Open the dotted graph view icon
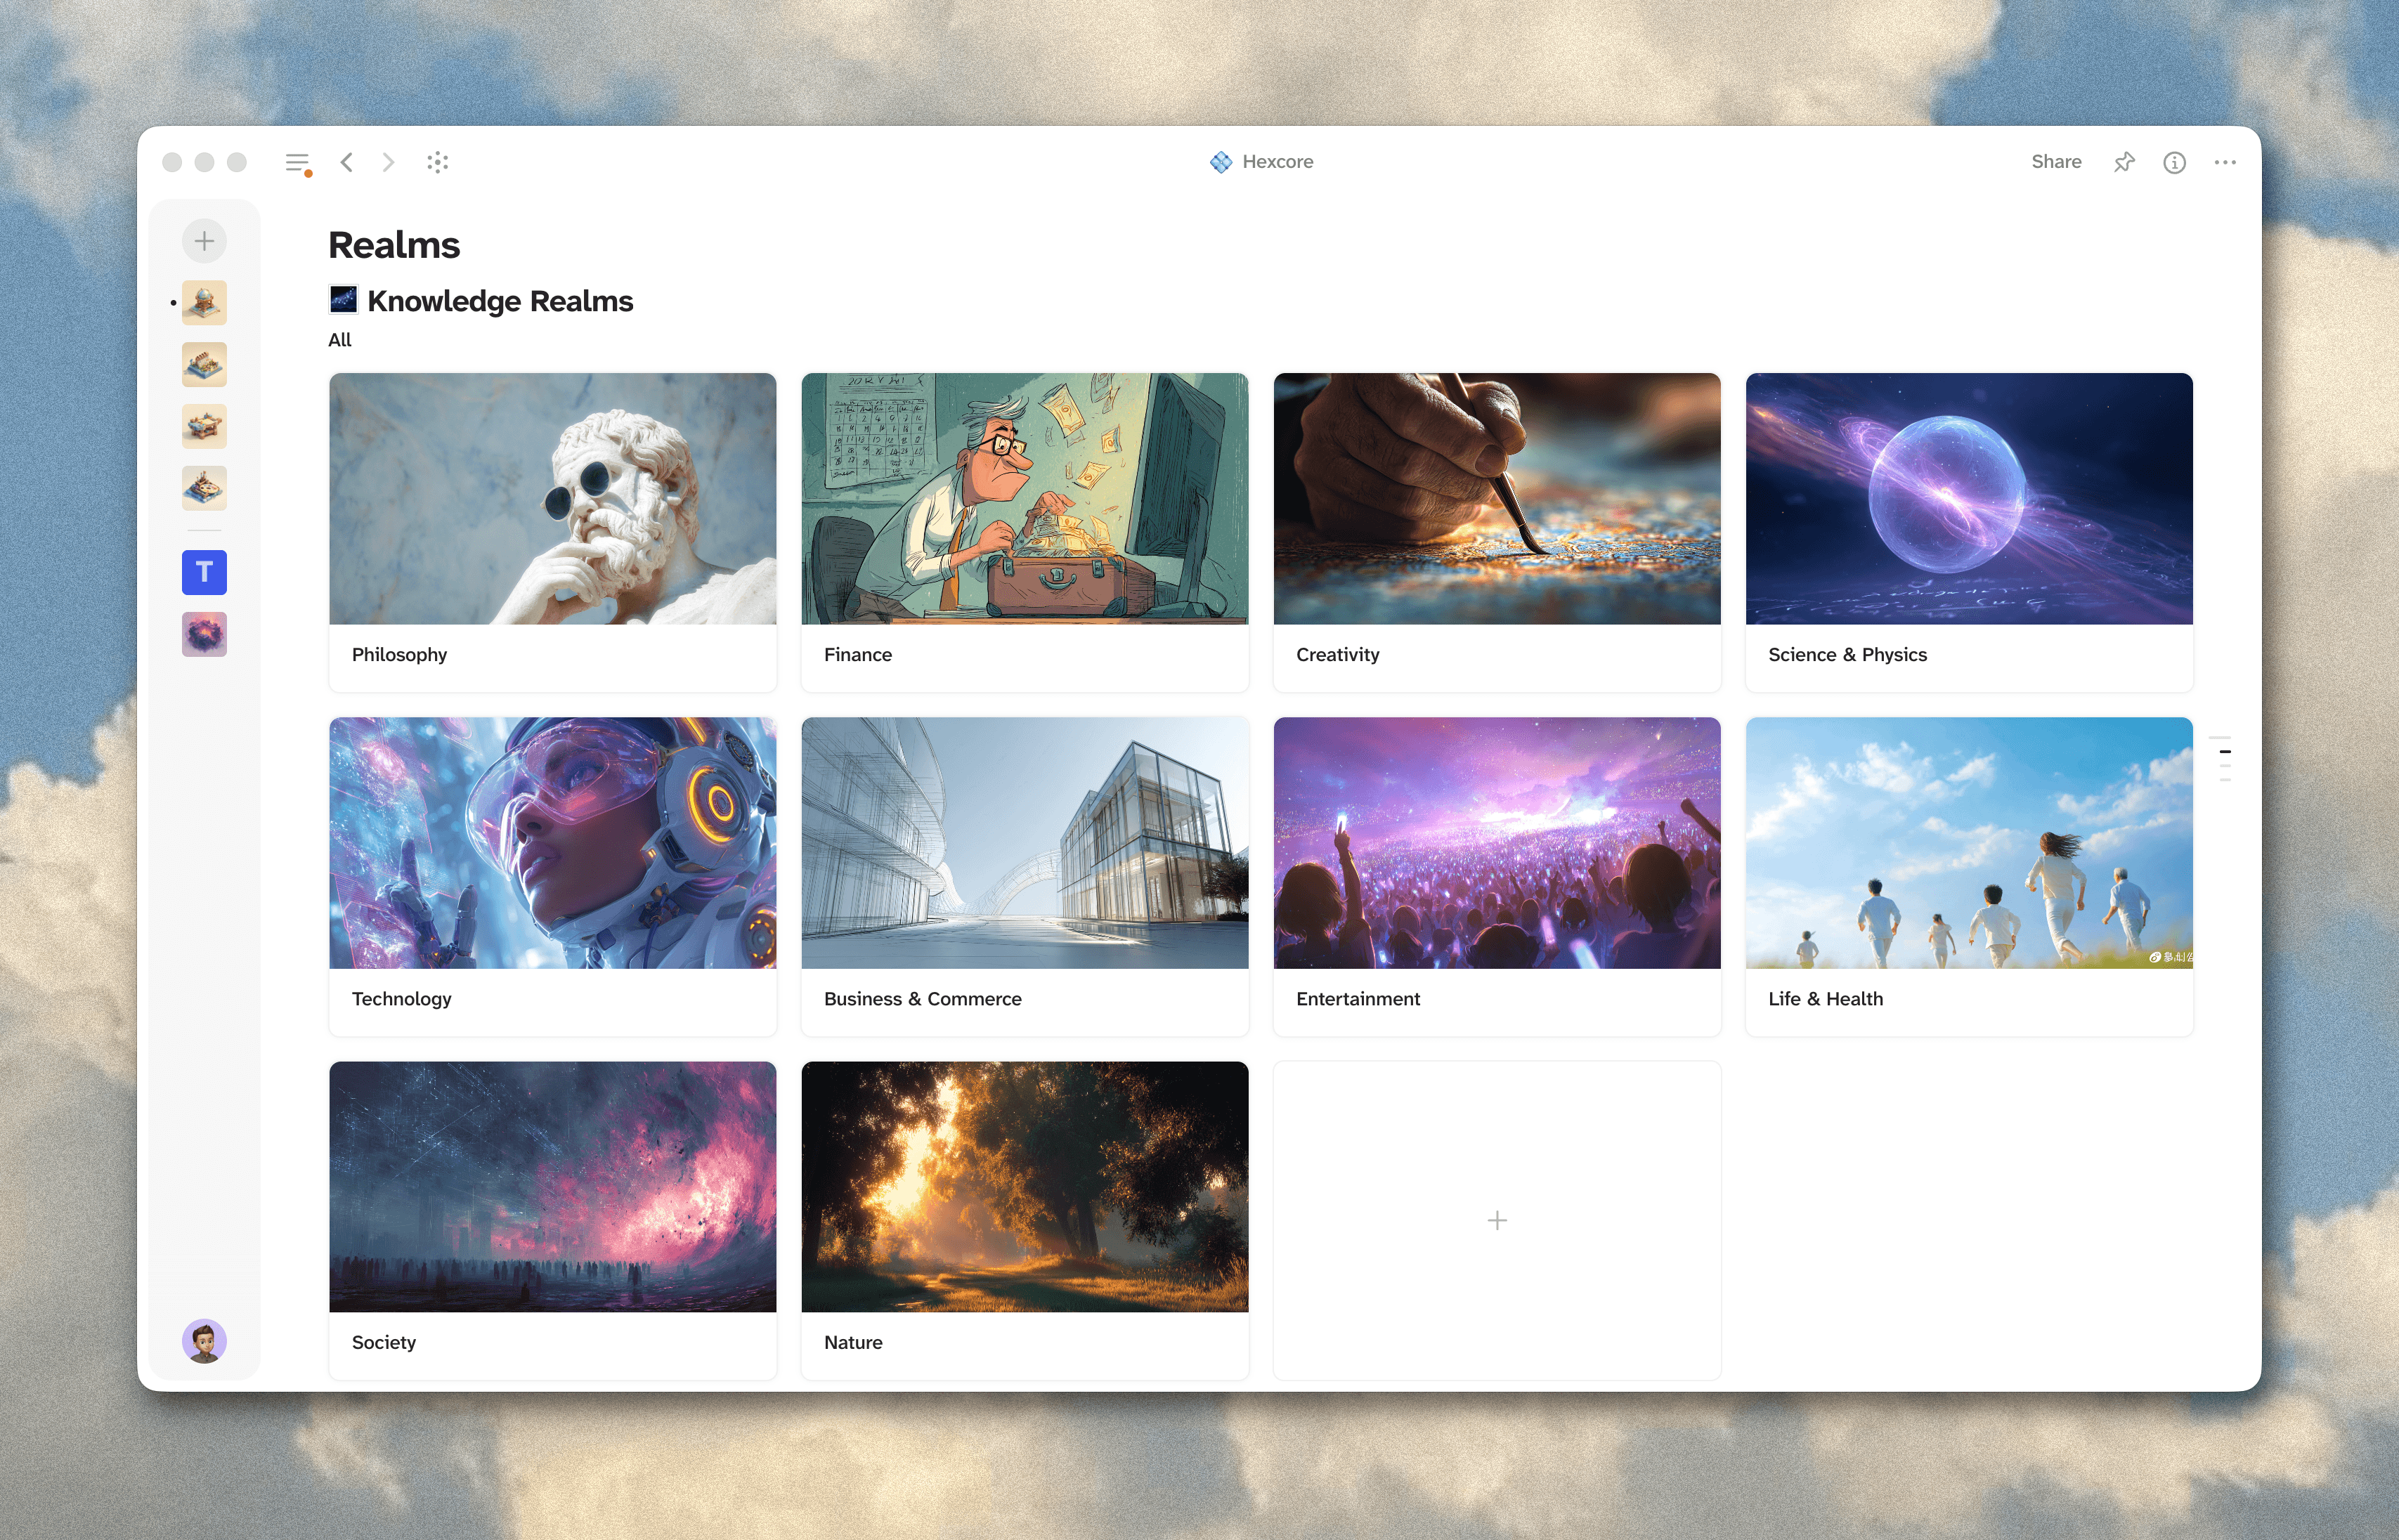 [437, 162]
